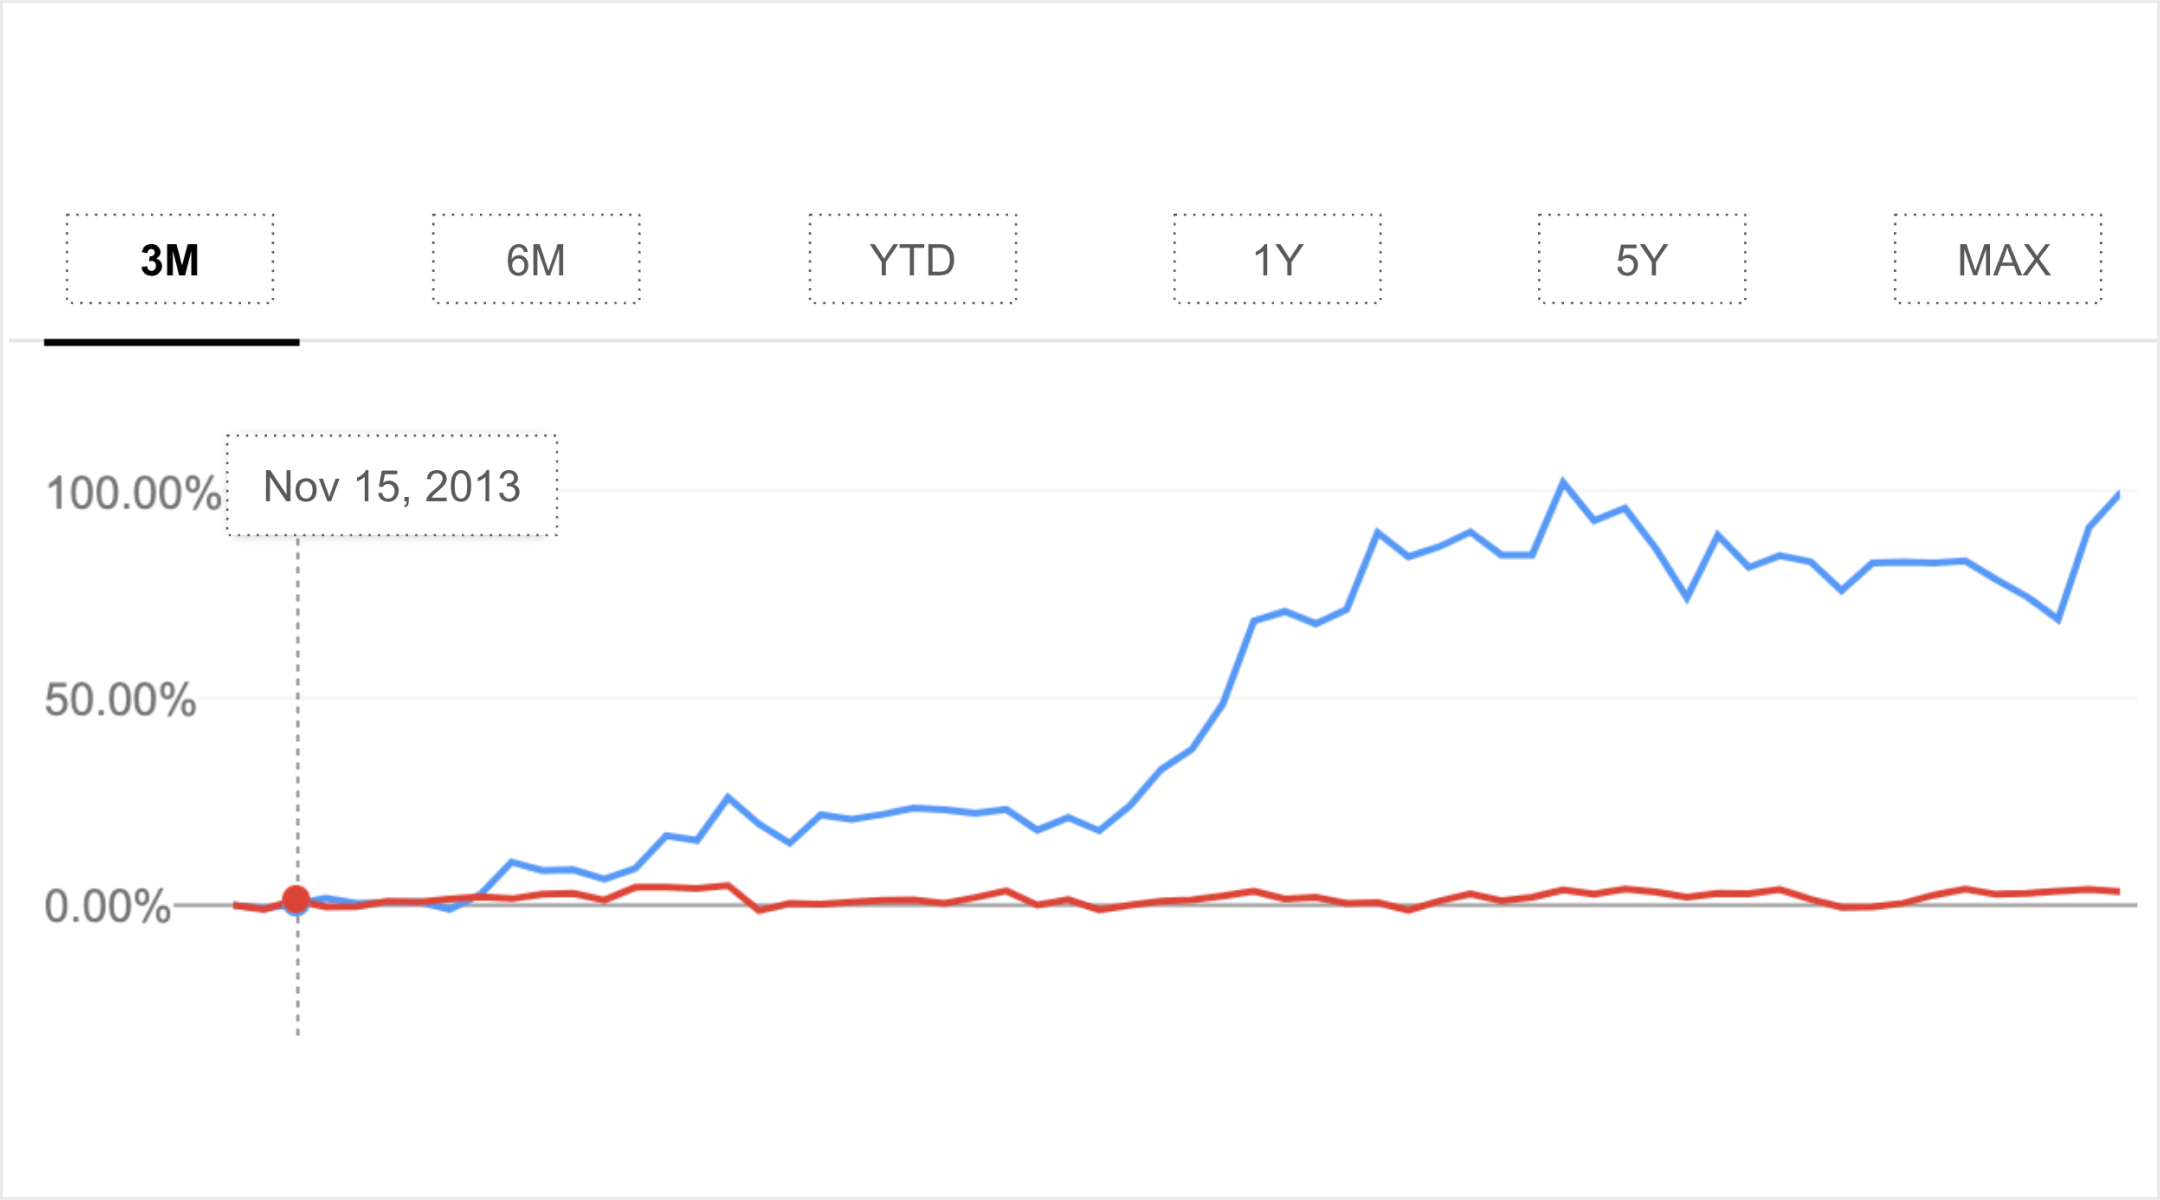Click the black underline beneath 3M
The width and height of the screenshot is (2160, 1200).
pyautogui.click(x=171, y=342)
